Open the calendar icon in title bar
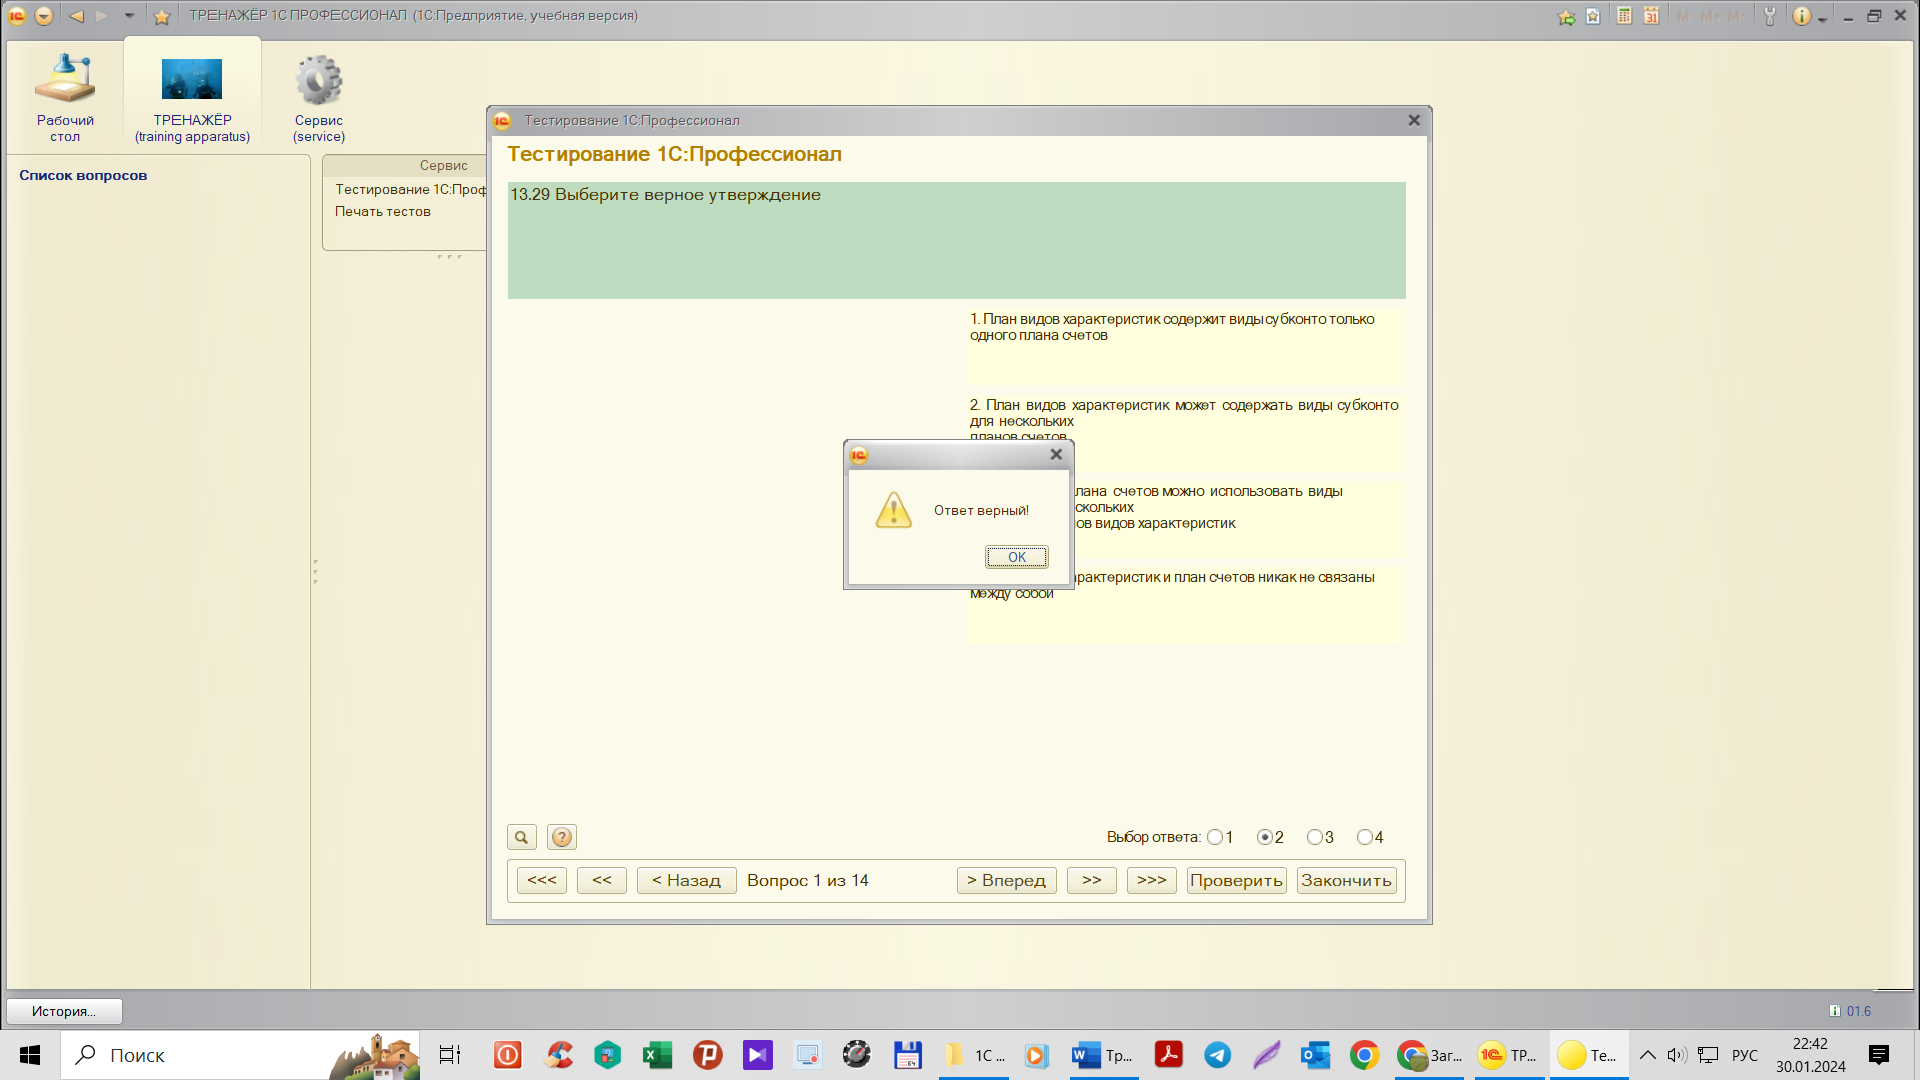The width and height of the screenshot is (1920, 1080). 1651,16
